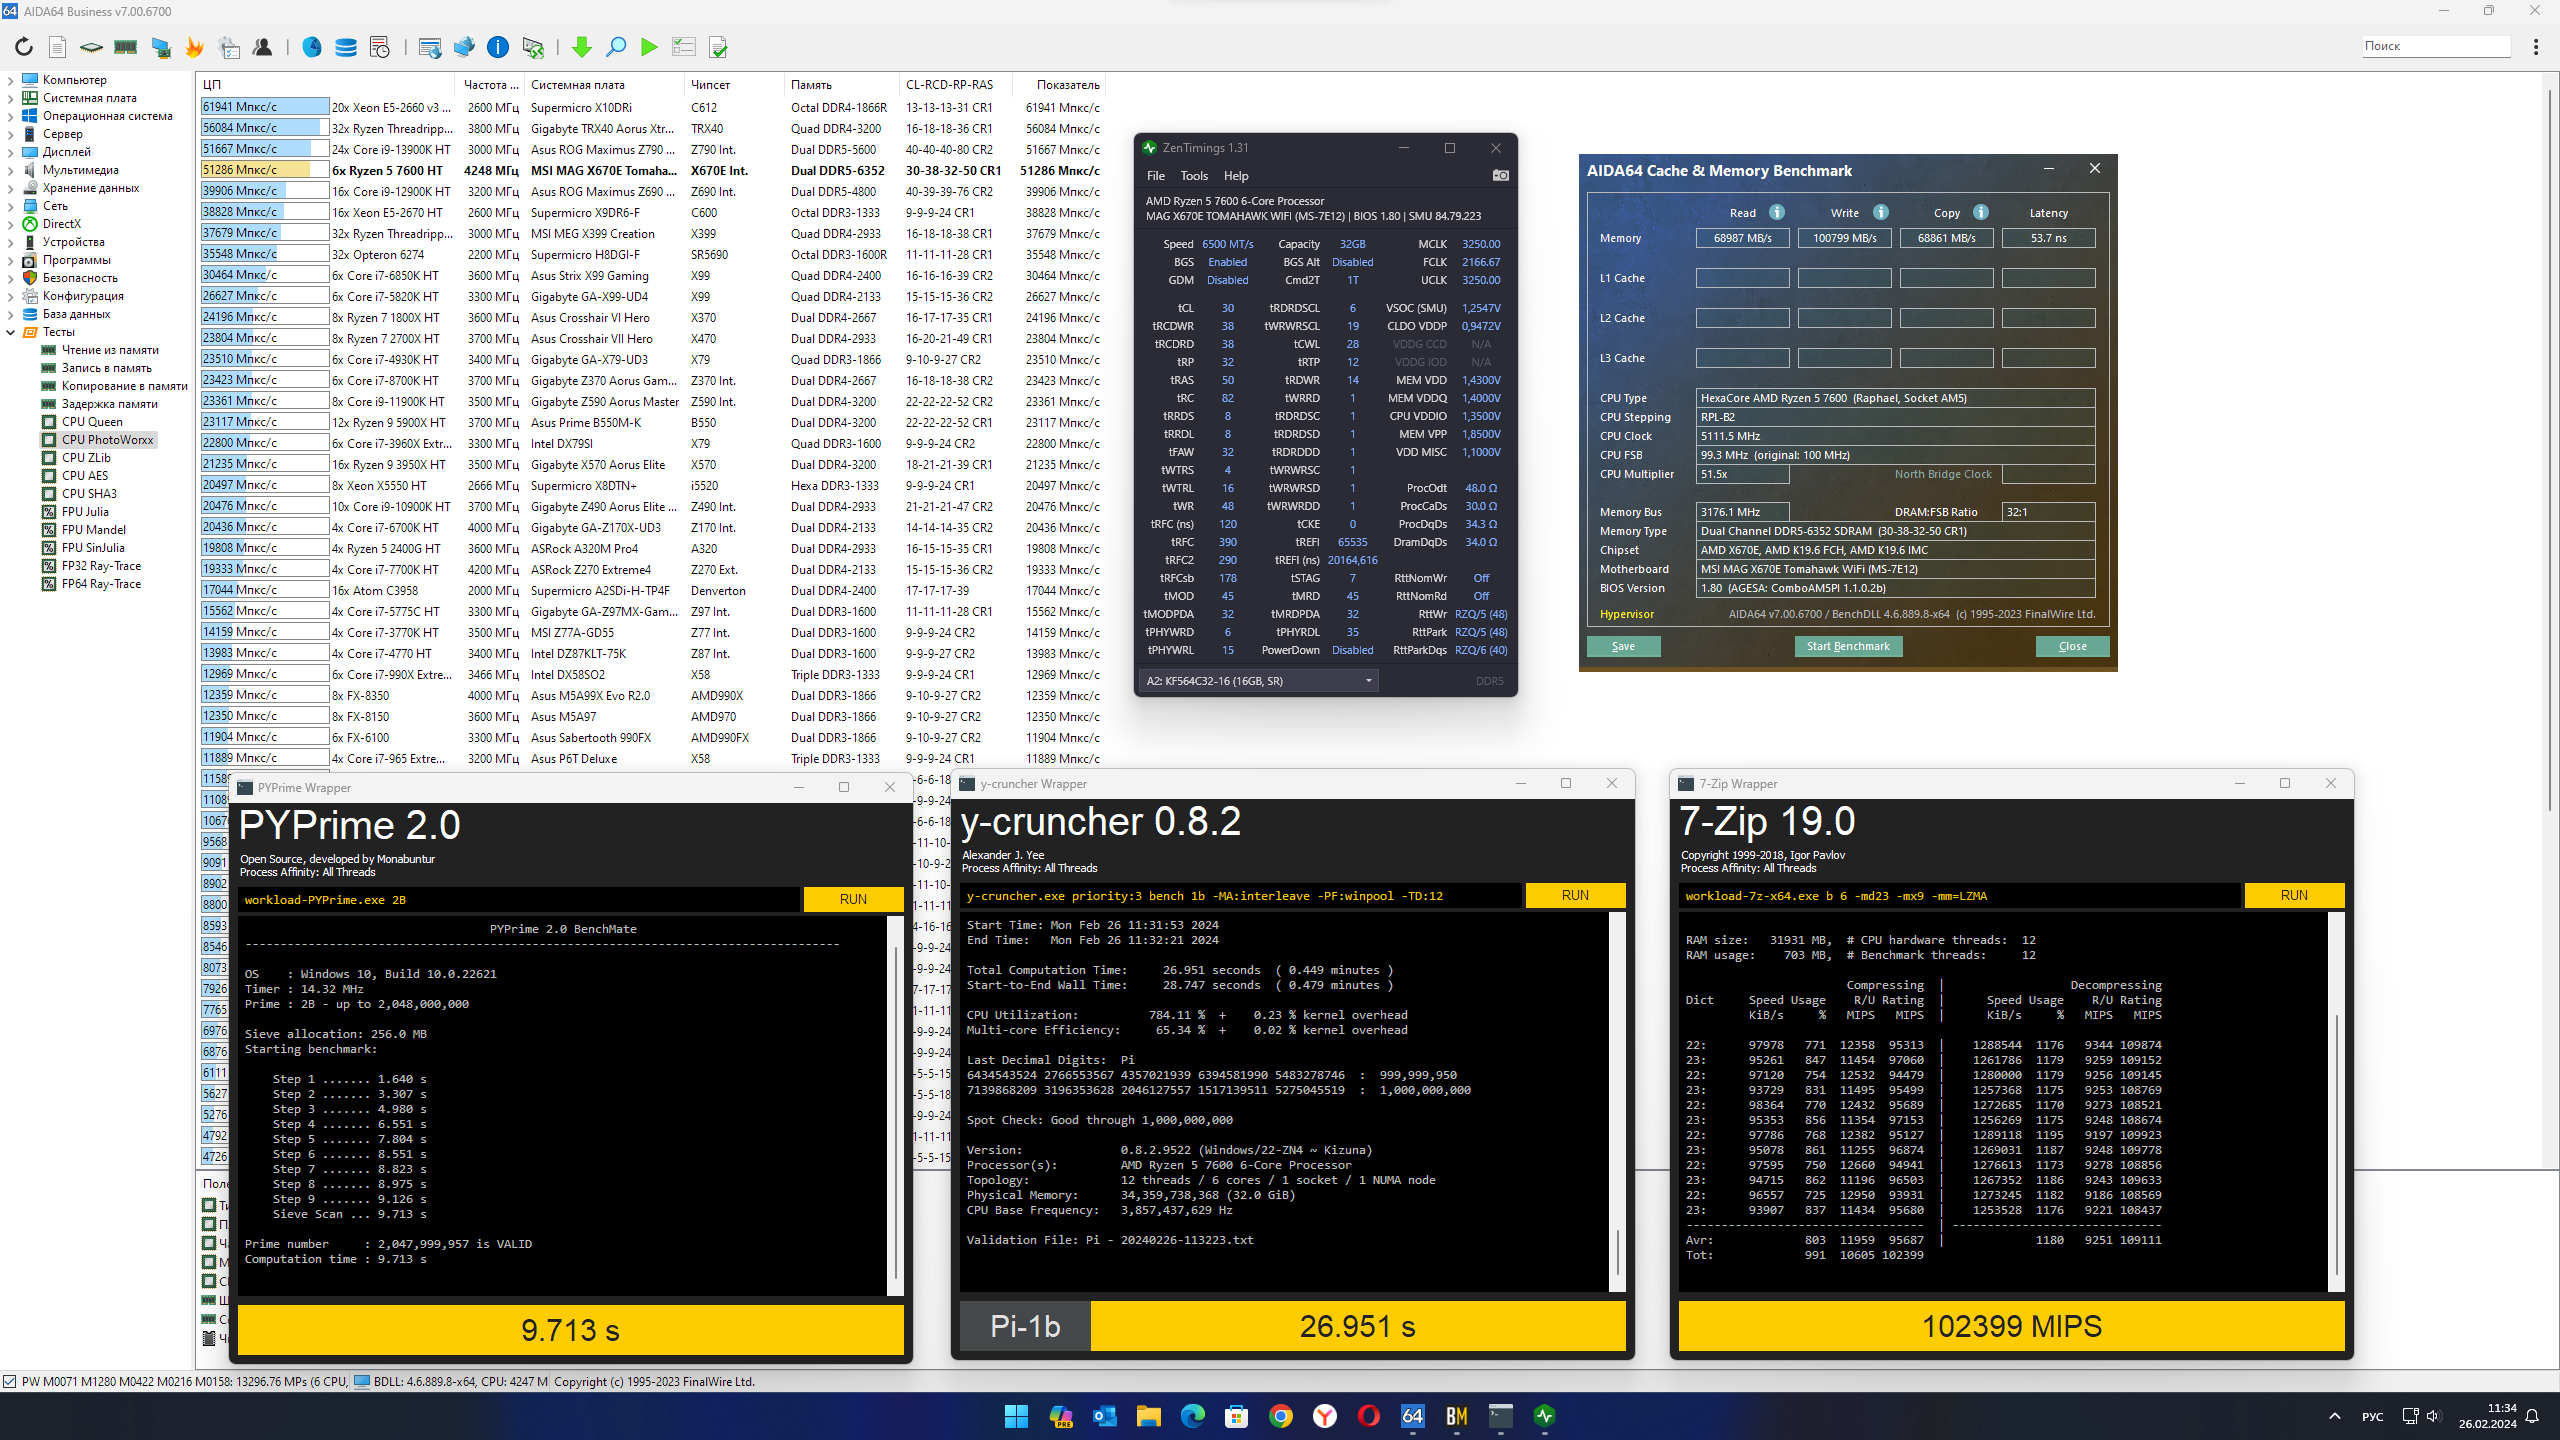Image resolution: width=2560 pixels, height=1440 pixels.
Task: Open the File menu in ZenTimings
Action: (1155, 176)
